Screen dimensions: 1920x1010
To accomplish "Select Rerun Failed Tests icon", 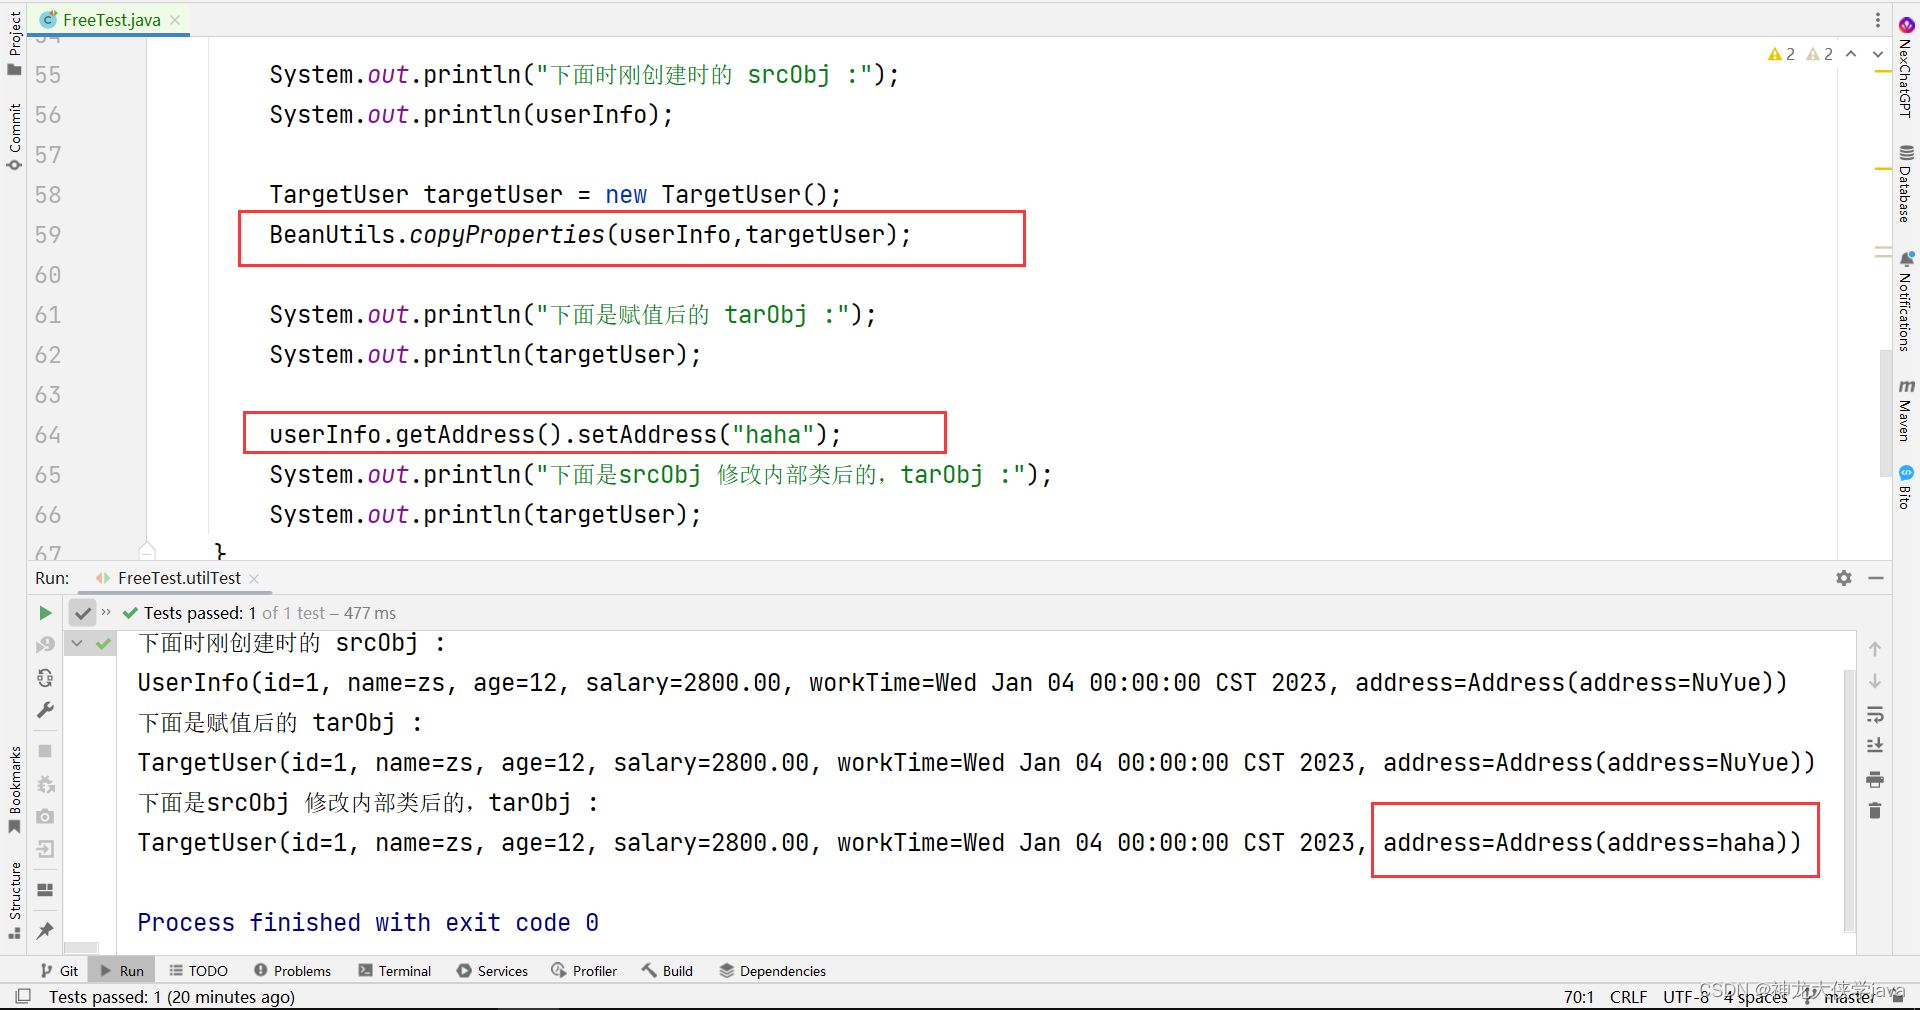I will (x=45, y=645).
